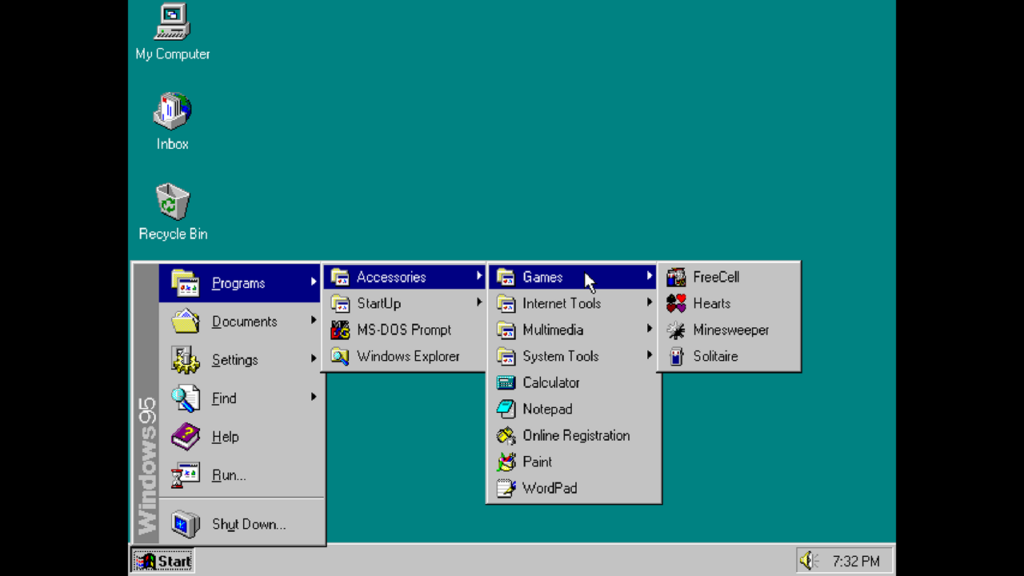Choose Online Registration entry
The width and height of the screenshot is (1024, 576).
574,435
